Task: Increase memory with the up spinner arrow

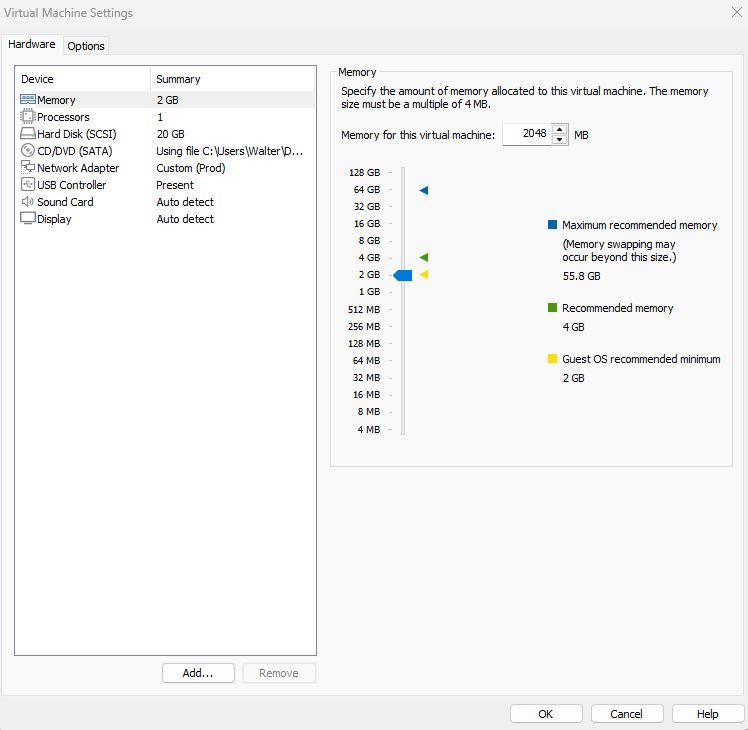Action: point(559,129)
